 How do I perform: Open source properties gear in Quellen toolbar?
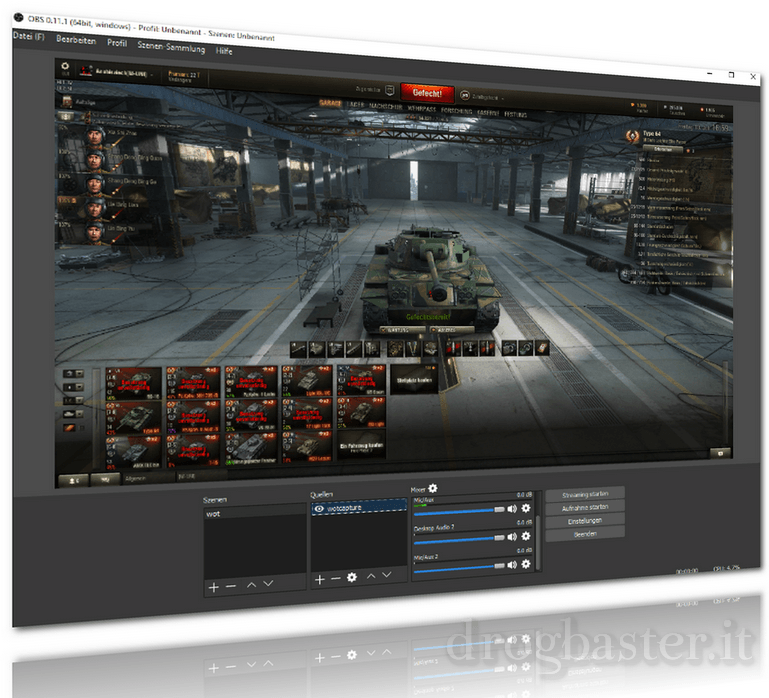(x=352, y=577)
